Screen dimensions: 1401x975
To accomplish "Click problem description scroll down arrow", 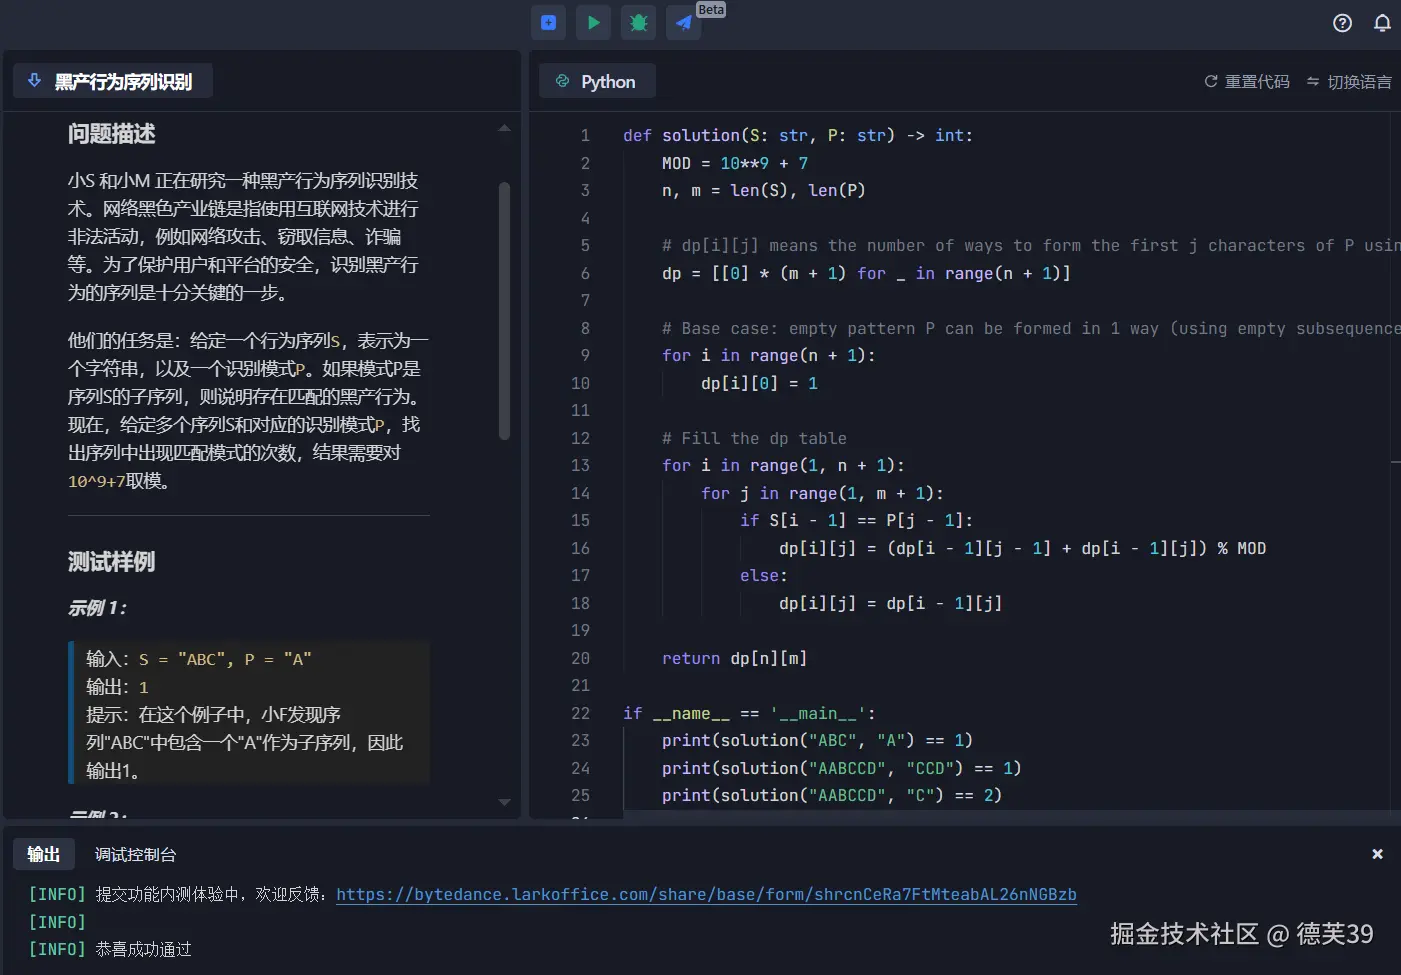I will pyautogui.click(x=504, y=802).
